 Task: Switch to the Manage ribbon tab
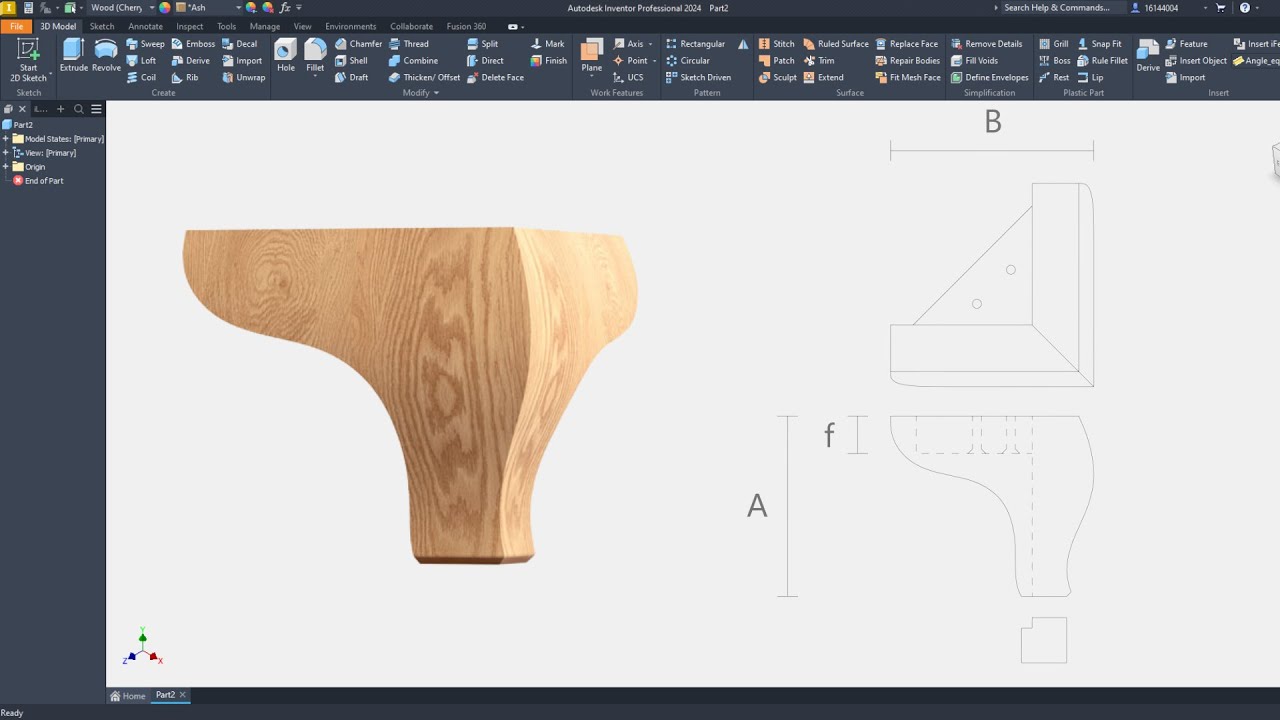[265, 27]
